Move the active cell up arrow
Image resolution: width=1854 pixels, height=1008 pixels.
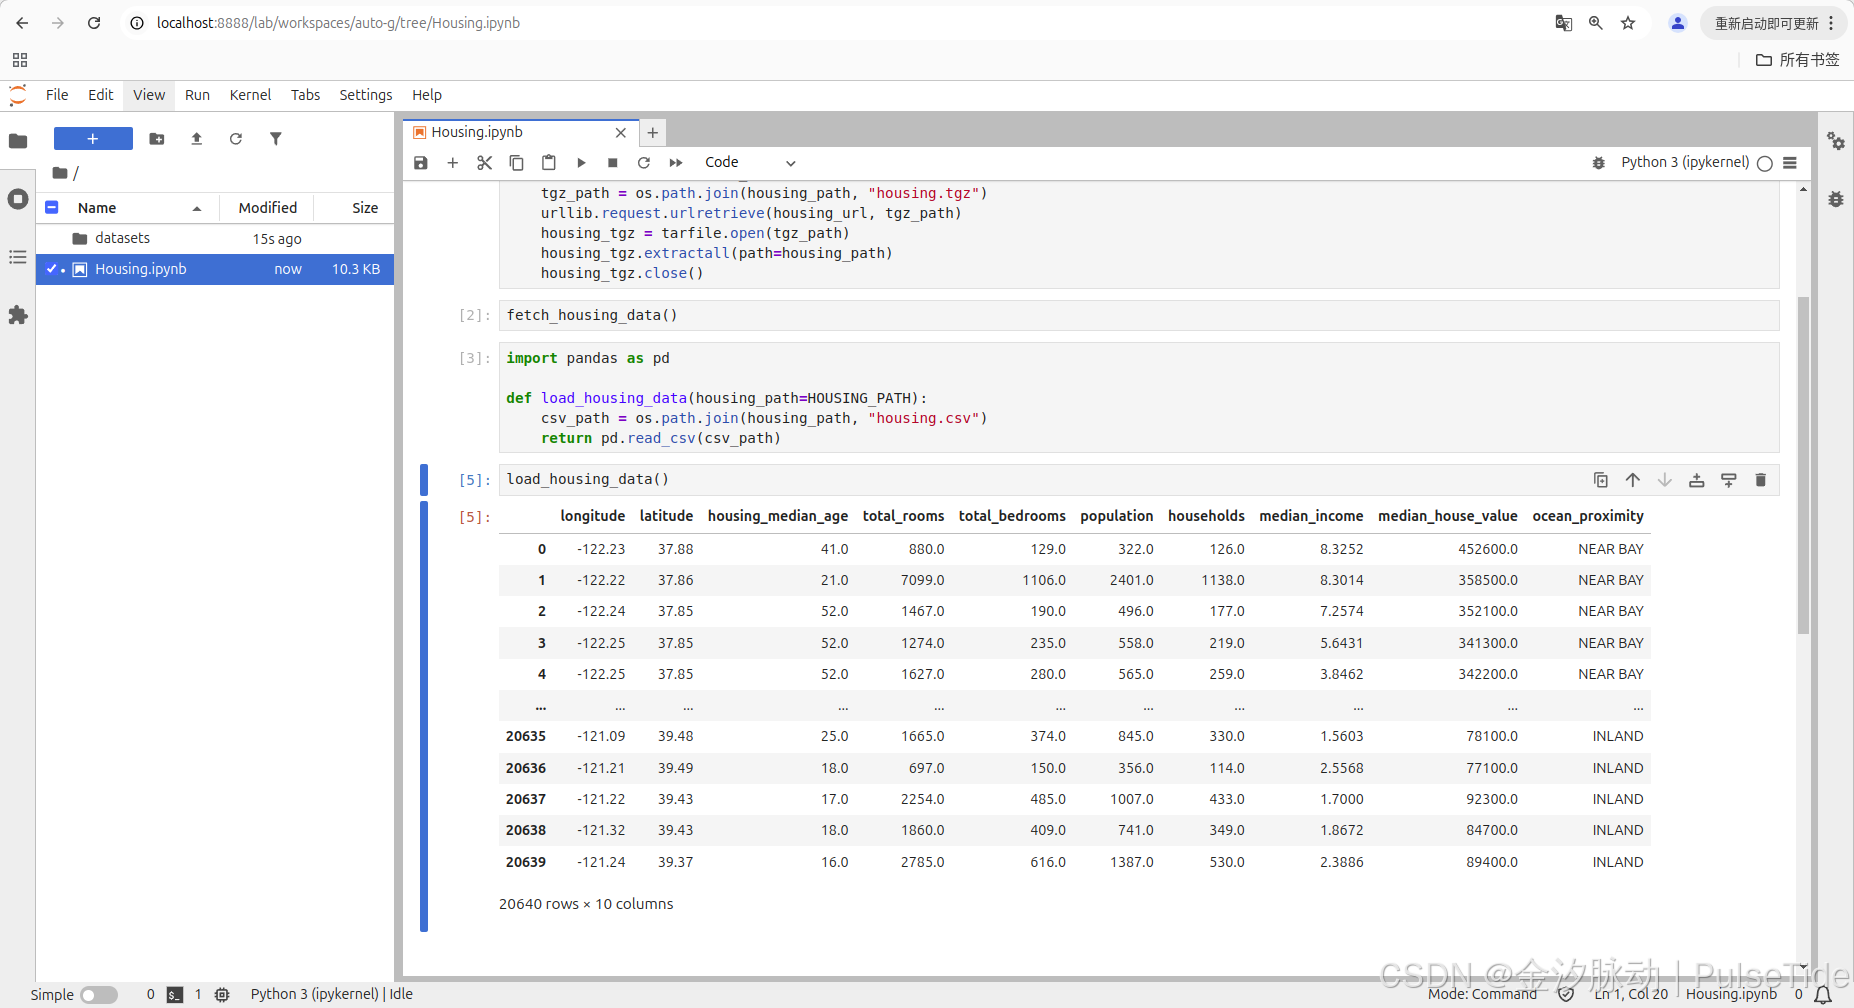click(1633, 480)
